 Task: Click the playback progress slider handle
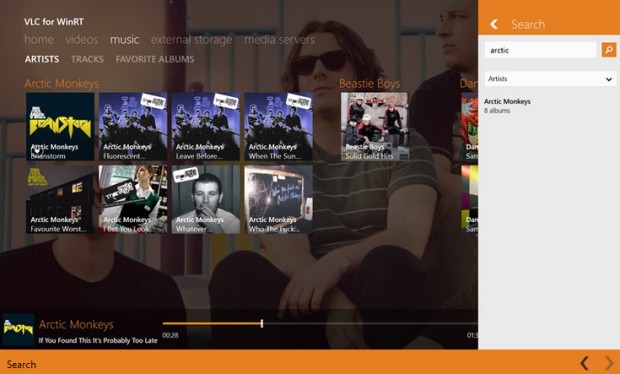[262, 323]
